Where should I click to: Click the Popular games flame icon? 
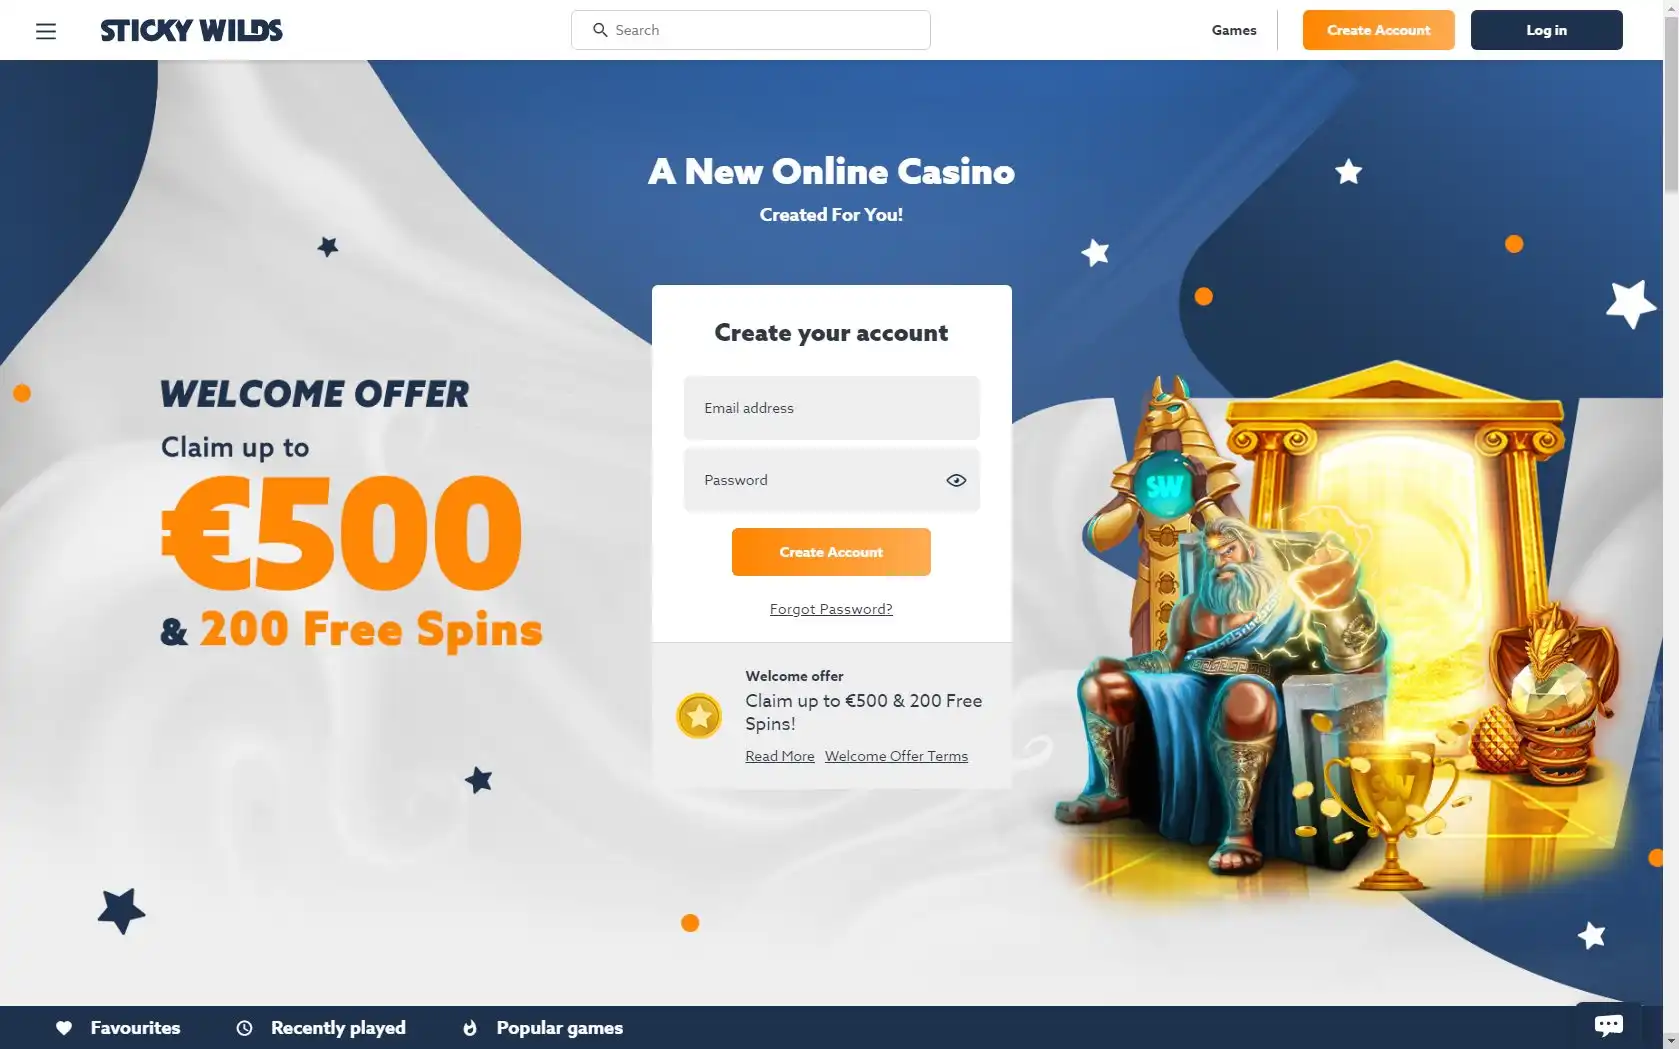click(x=470, y=1028)
